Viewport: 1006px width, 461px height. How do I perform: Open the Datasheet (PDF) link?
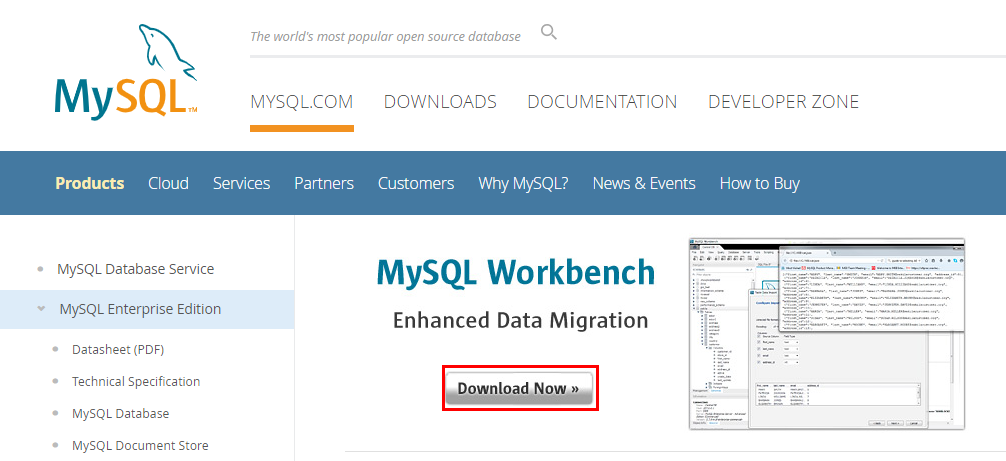pos(118,350)
